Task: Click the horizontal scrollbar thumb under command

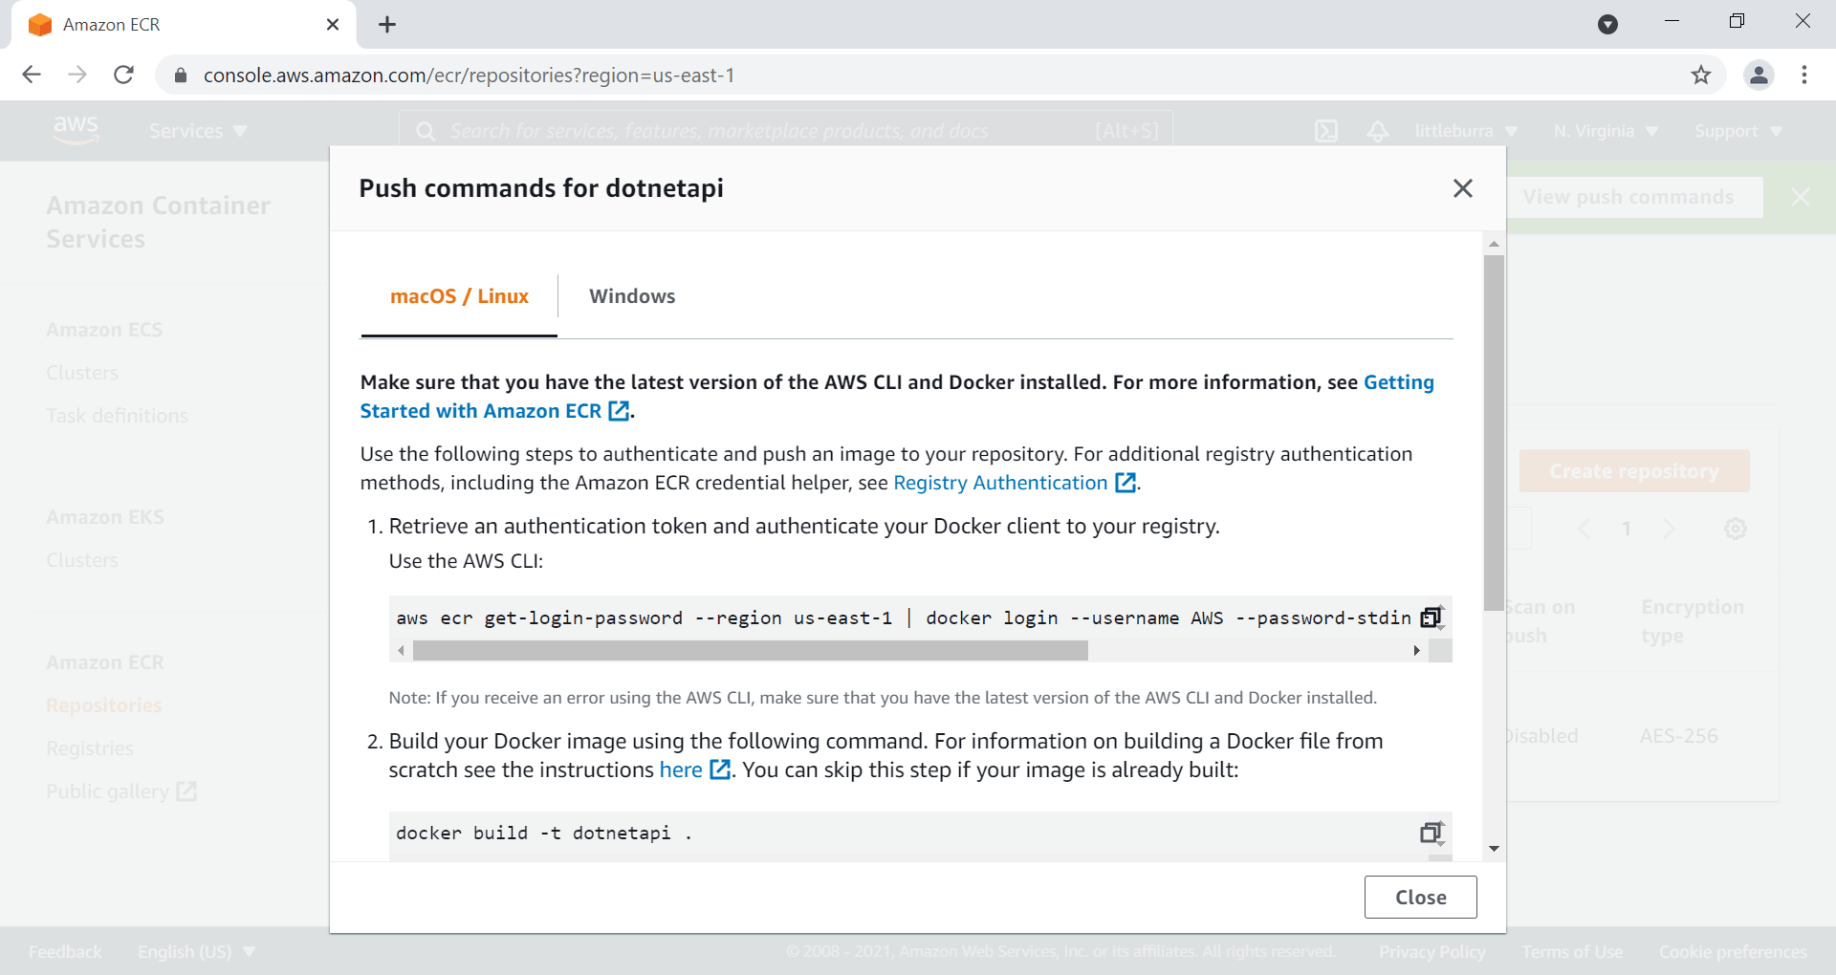Action: 750,651
